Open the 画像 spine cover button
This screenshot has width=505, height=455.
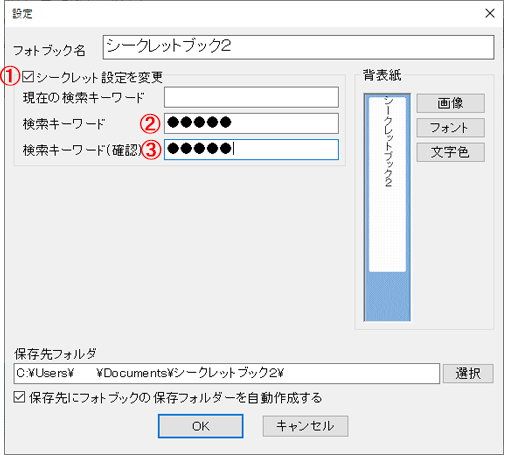tap(450, 103)
